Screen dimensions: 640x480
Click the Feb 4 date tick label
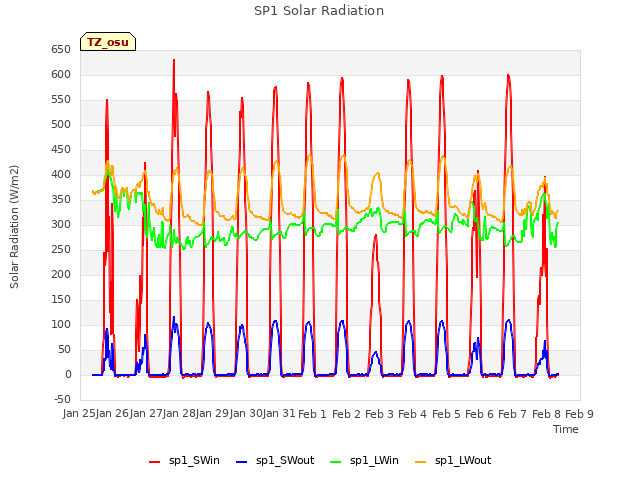[x=413, y=414]
